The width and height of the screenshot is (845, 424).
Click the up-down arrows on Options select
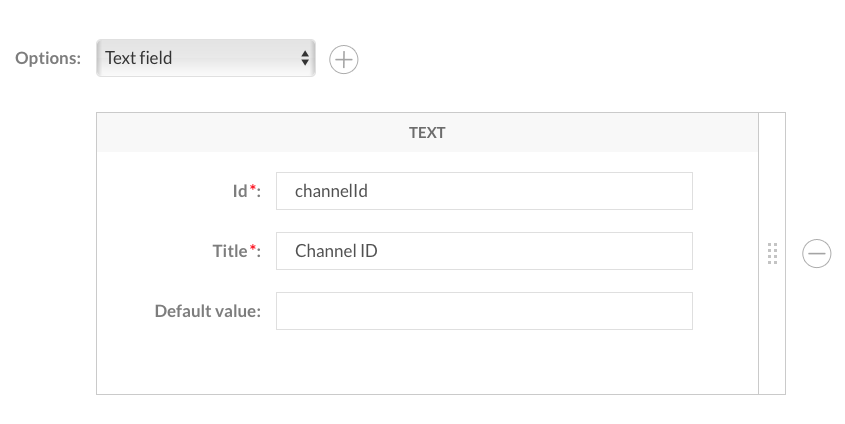pos(305,58)
